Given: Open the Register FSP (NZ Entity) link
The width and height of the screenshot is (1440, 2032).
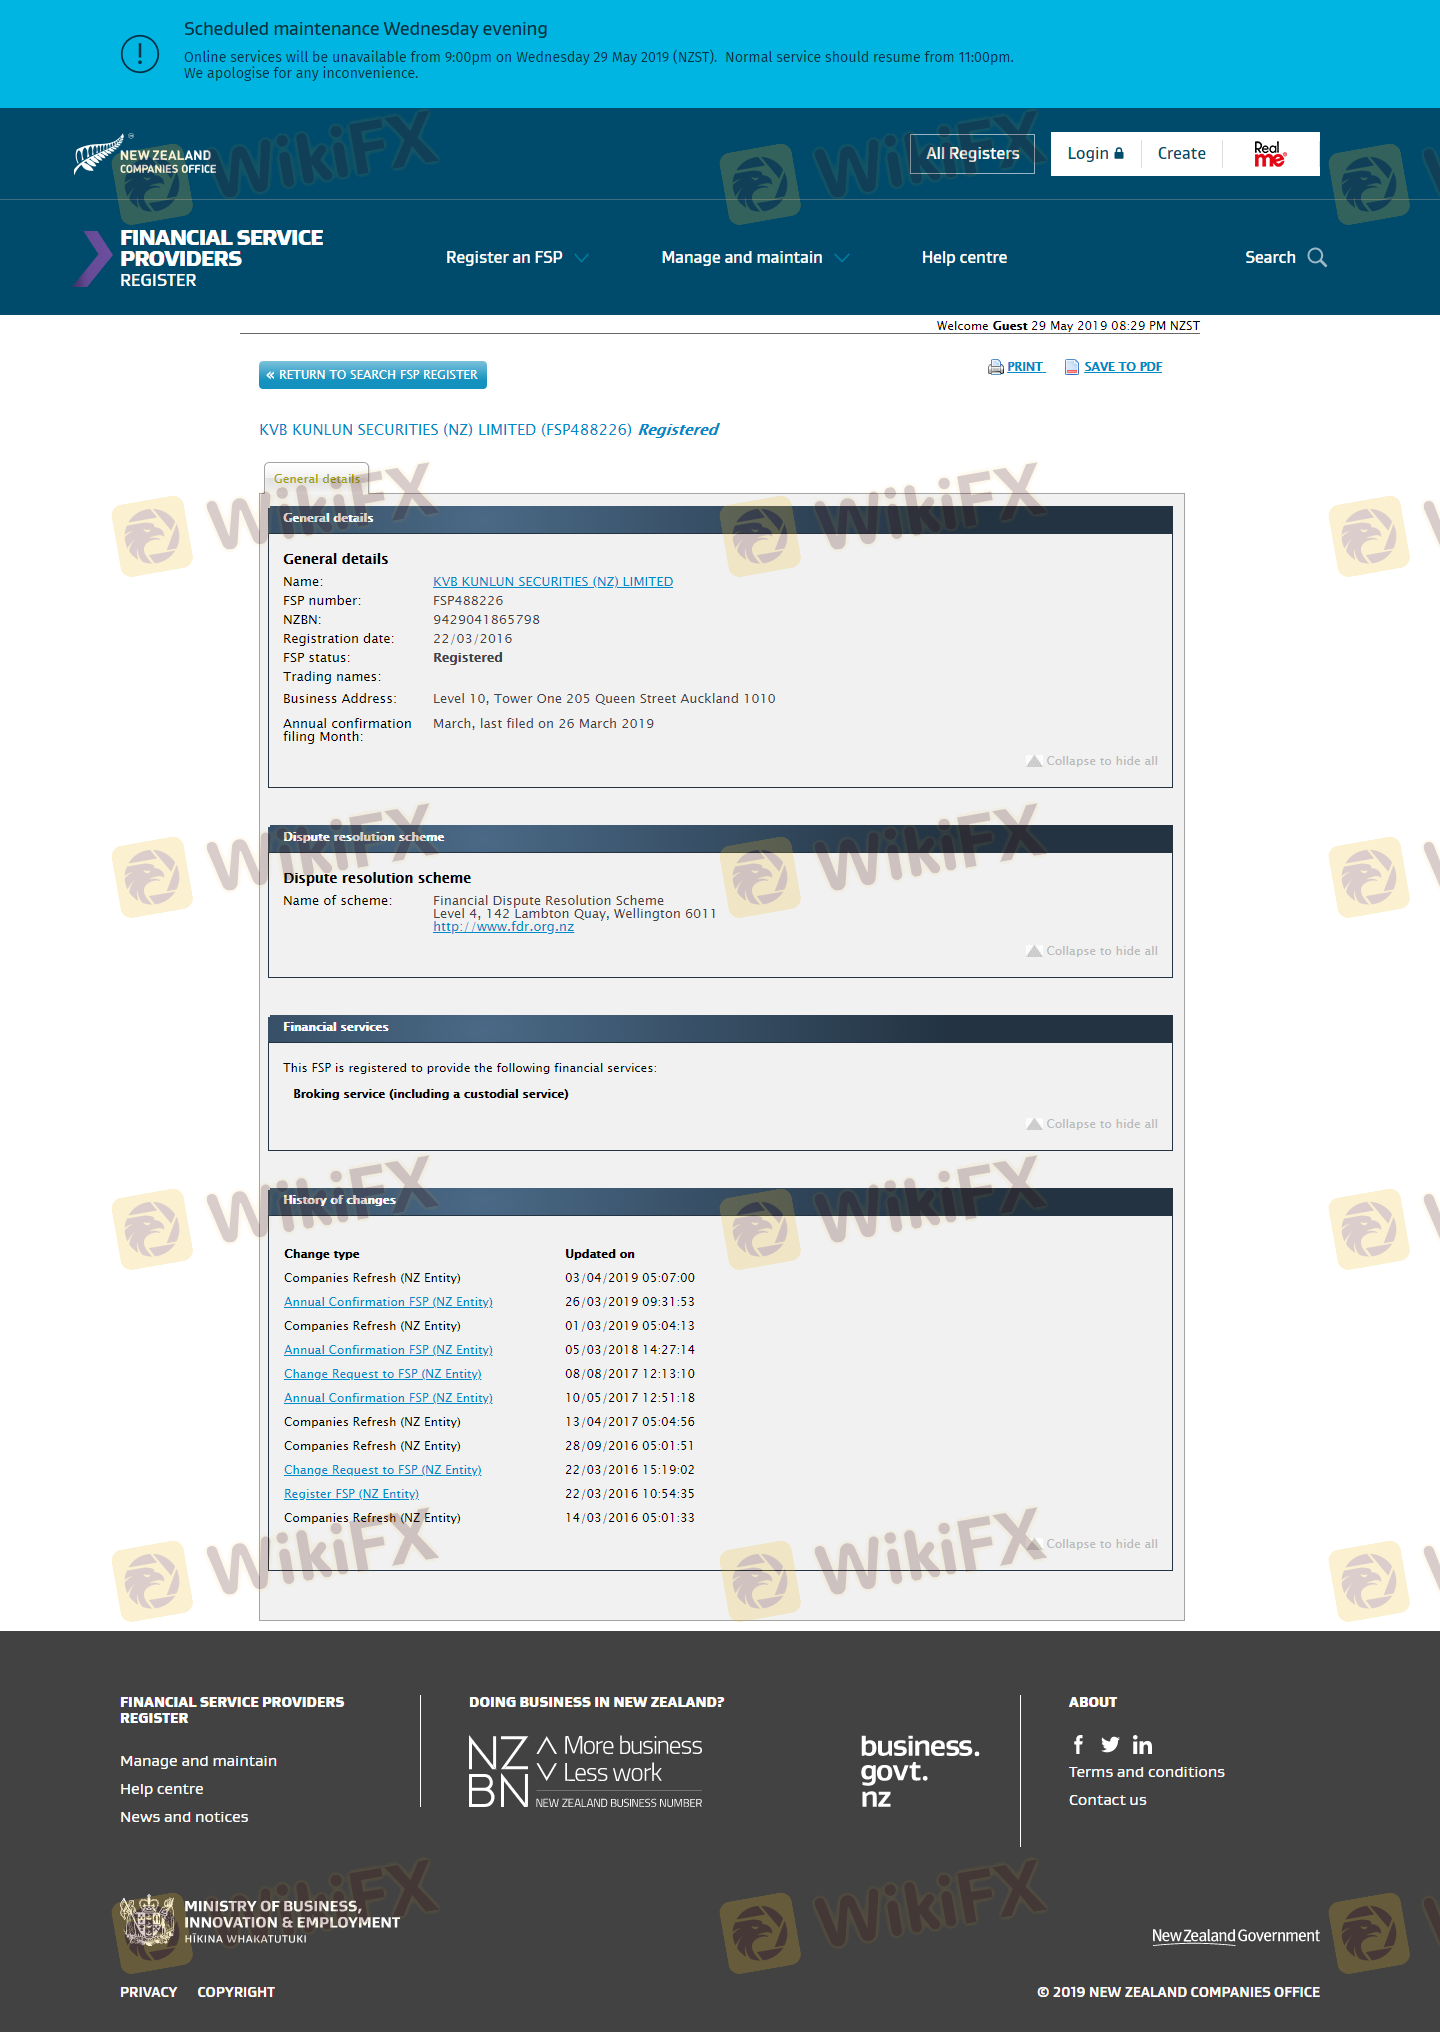Looking at the screenshot, I should [351, 1494].
